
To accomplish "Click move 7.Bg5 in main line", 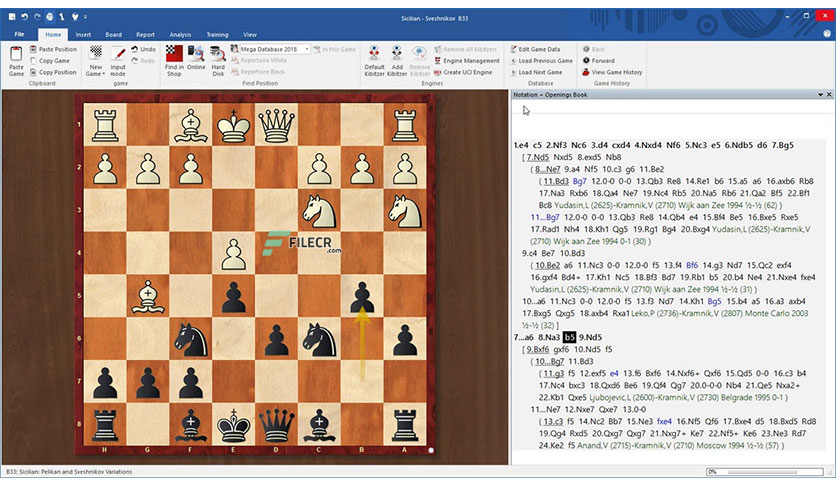I will click(x=783, y=145).
